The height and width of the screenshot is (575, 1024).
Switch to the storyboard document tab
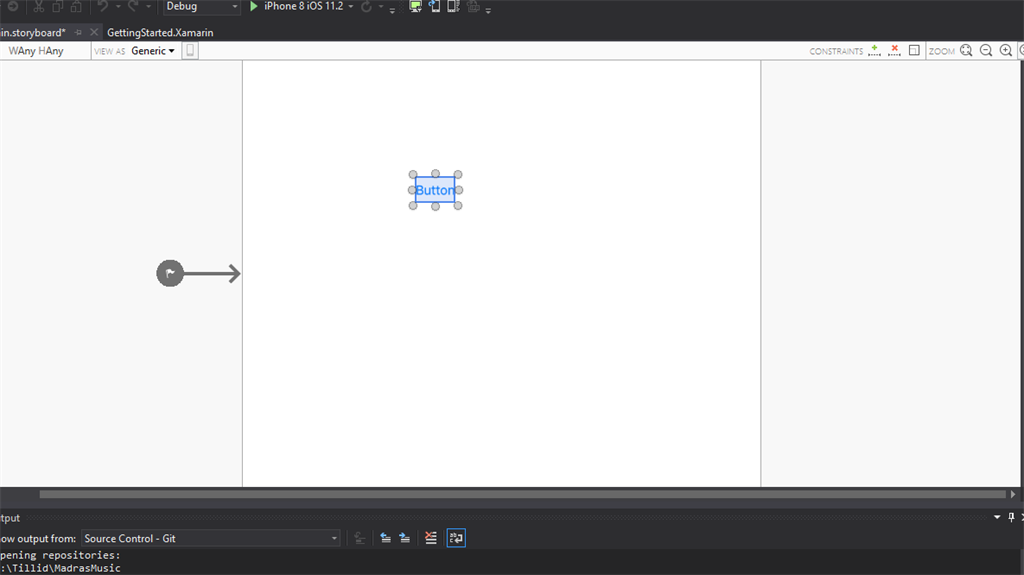click(33, 33)
